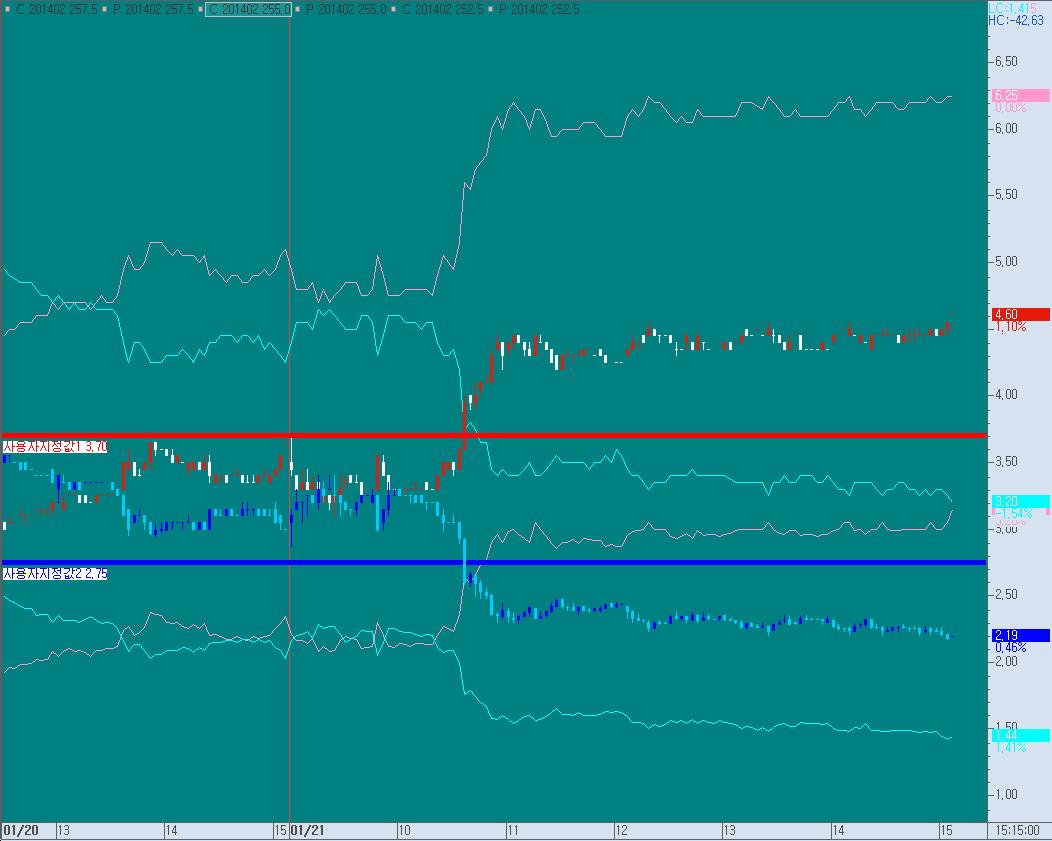This screenshot has height=841, width=1052.
Task: Click the pink 6,25 price tag
Action: coord(1019,95)
